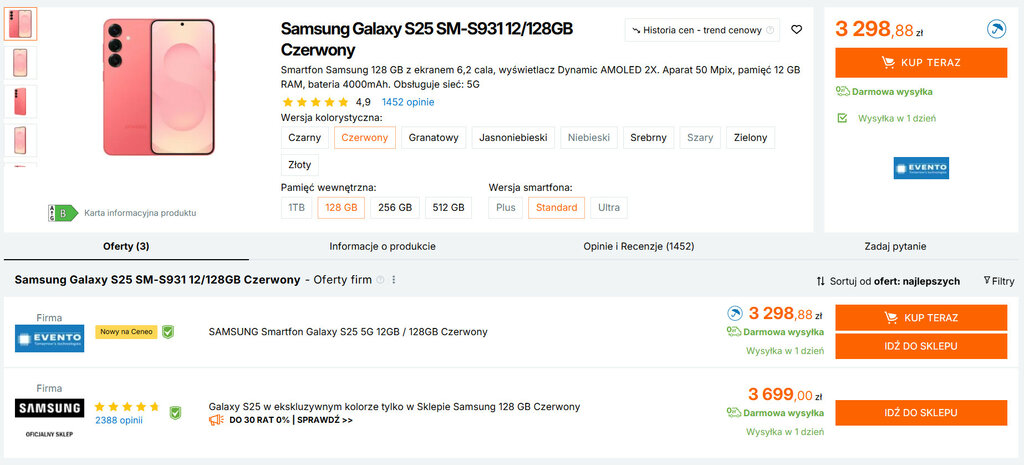Open the sort offers dropdown
The height and width of the screenshot is (465, 1024).
coord(888,281)
